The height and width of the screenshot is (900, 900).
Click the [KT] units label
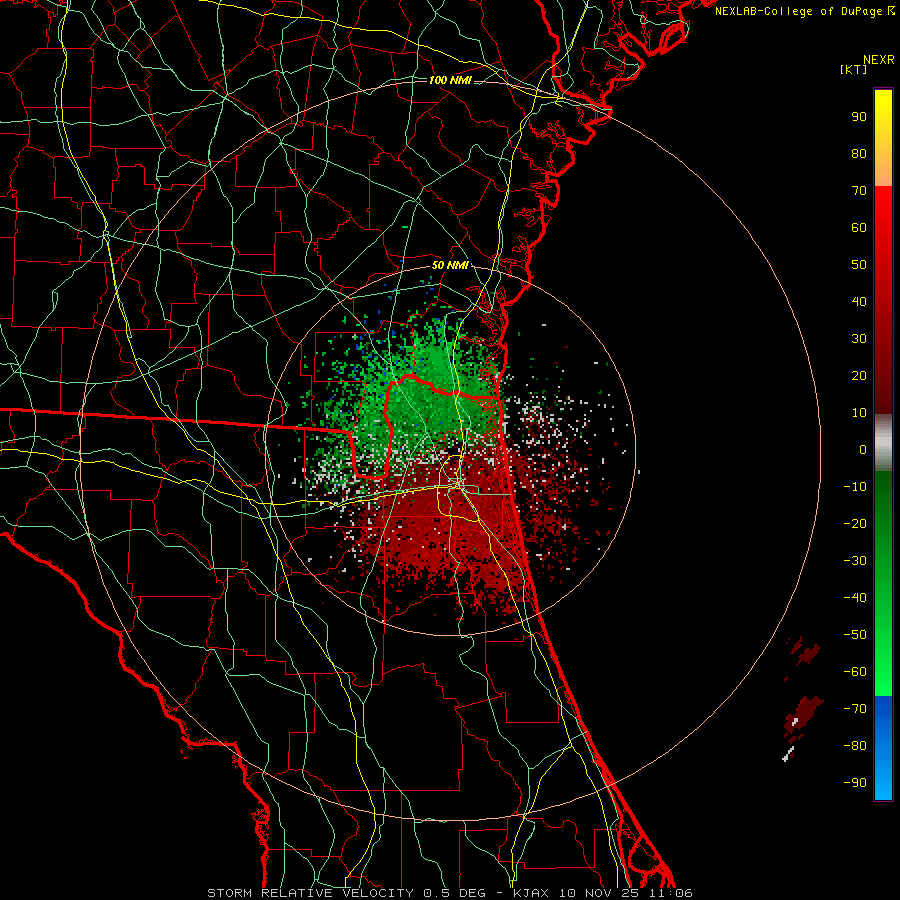click(x=853, y=69)
